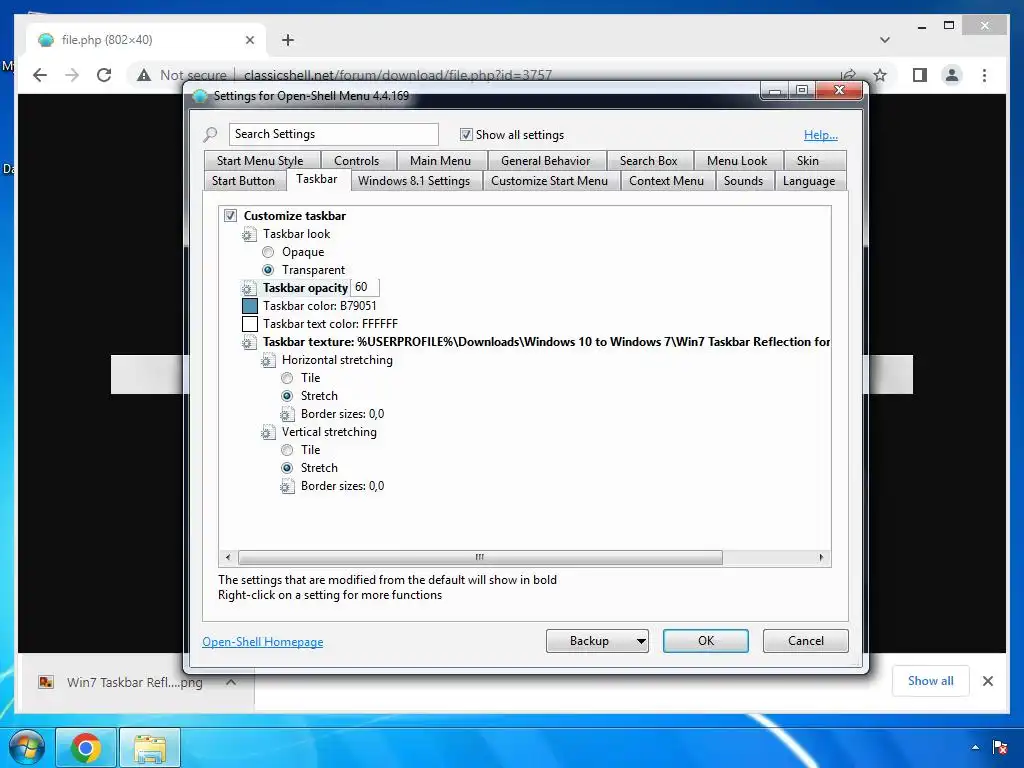Click Show all in downloads bar
Image resolution: width=1024 pixels, height=768 pixels.
point(931,681)
